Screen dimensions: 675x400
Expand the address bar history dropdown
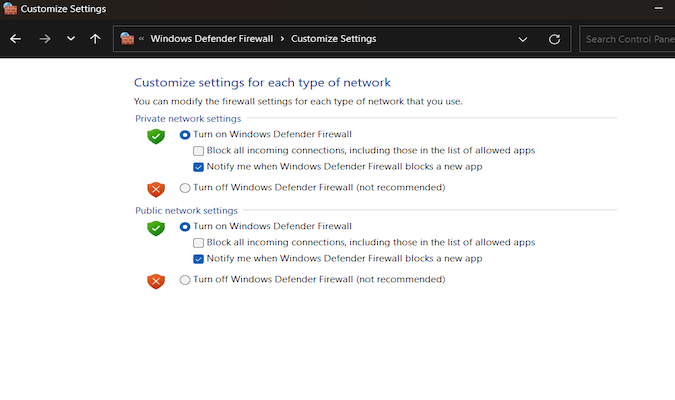(x=523, y=40)
